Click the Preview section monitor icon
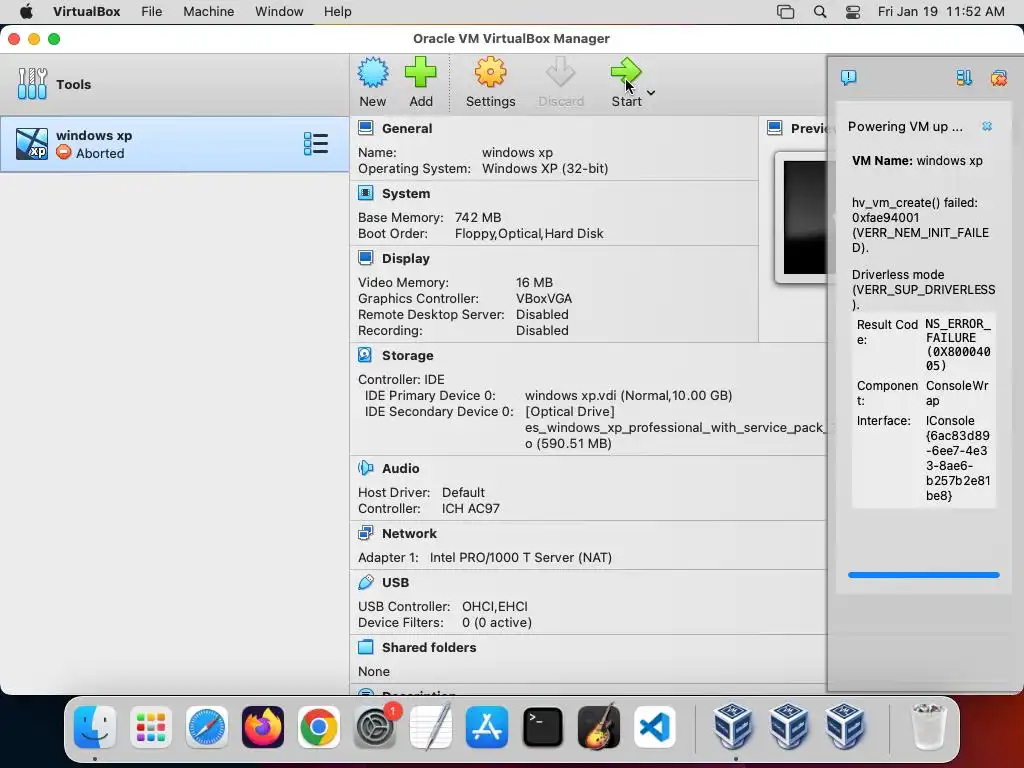 pyautogui.click(x=775, y=127)
